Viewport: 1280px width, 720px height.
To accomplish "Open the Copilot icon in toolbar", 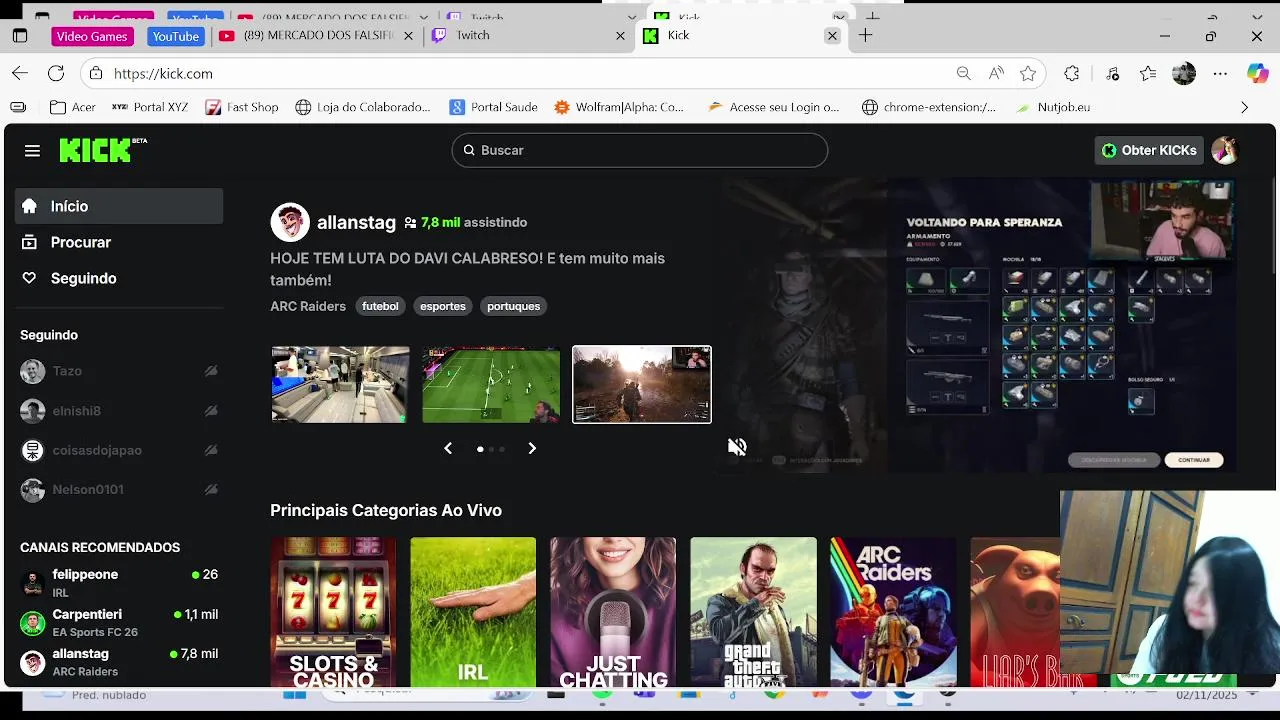I will 1257,74.
